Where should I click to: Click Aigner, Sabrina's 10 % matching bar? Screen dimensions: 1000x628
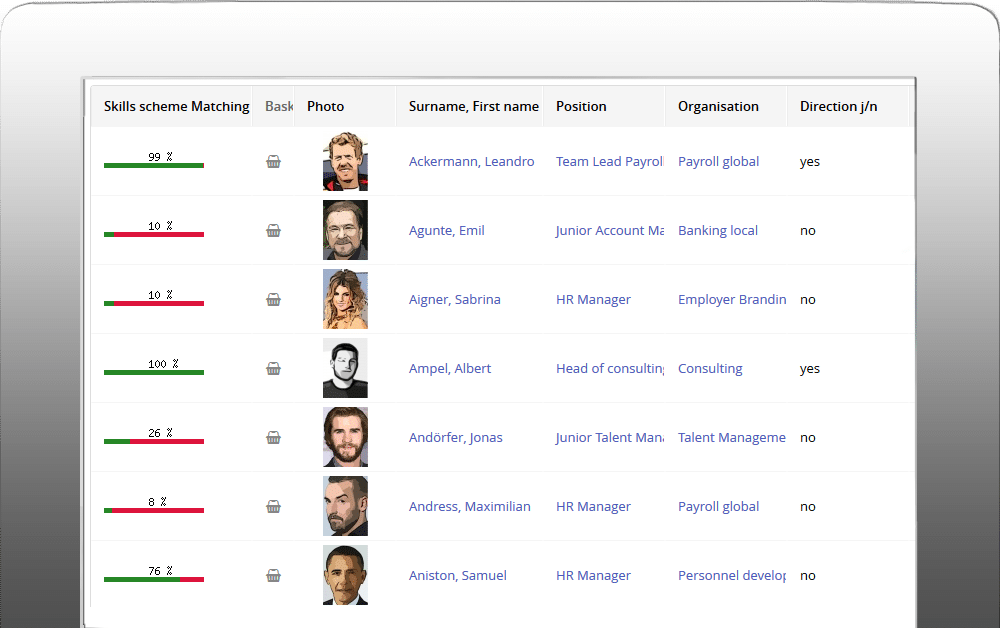coord(154,303)
